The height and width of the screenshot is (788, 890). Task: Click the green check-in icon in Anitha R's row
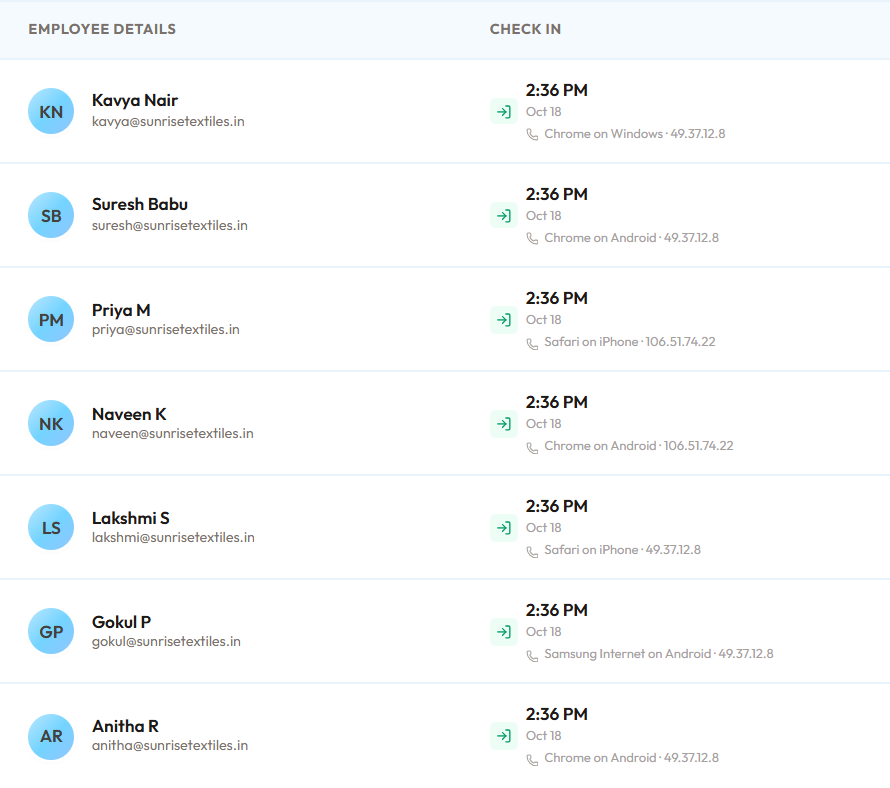(503, 736)
